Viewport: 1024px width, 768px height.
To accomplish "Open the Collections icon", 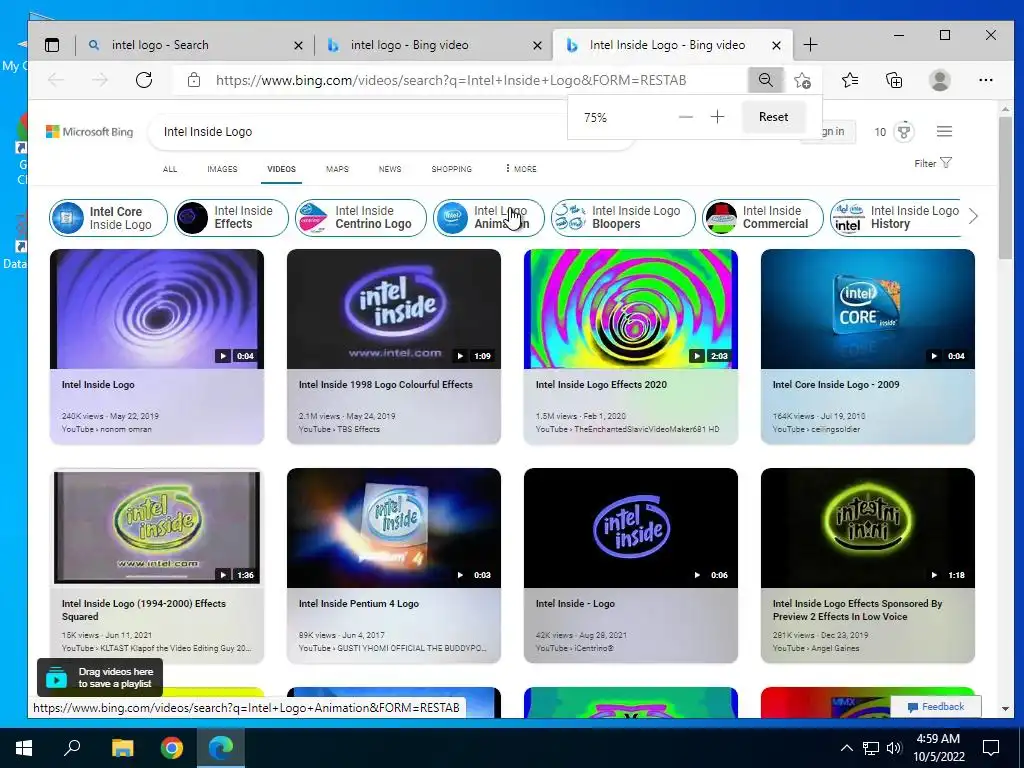I will [x=894, y=80].
